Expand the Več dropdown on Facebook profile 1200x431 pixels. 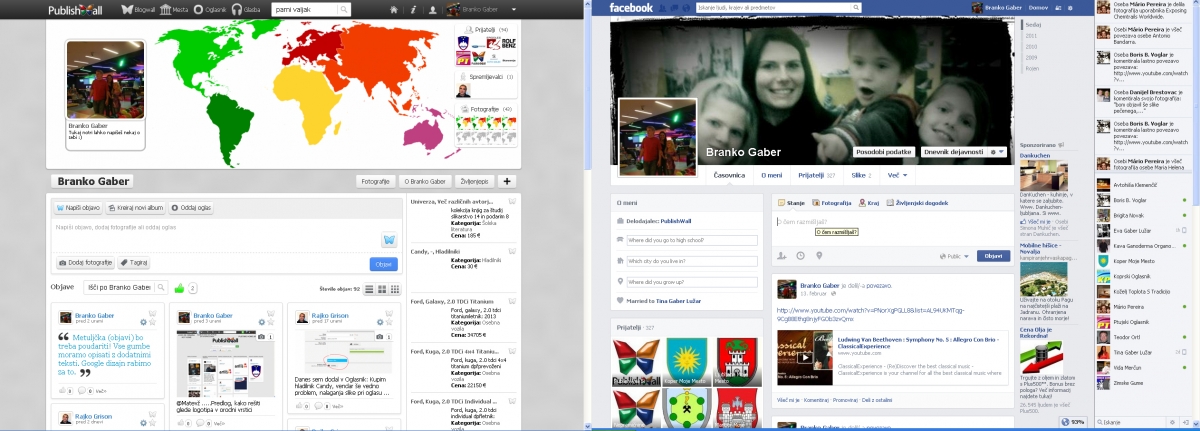[x=898, y=175]
